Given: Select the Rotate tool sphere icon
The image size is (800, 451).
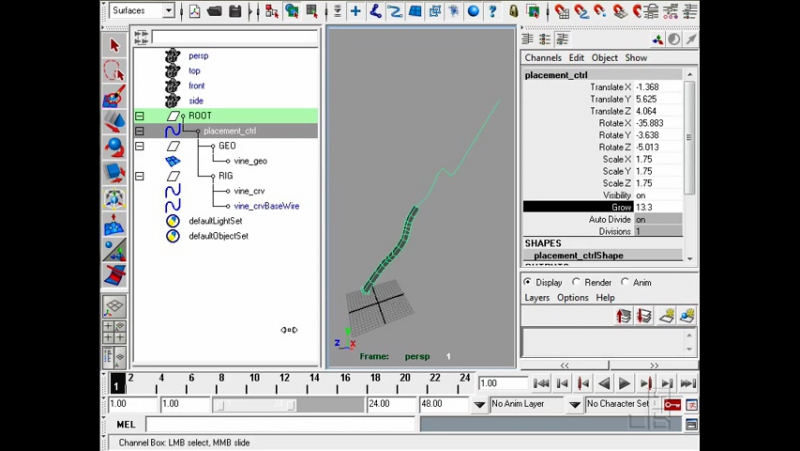Looking at the screenshot, I should pyautogui.click(x=114, y=147).
